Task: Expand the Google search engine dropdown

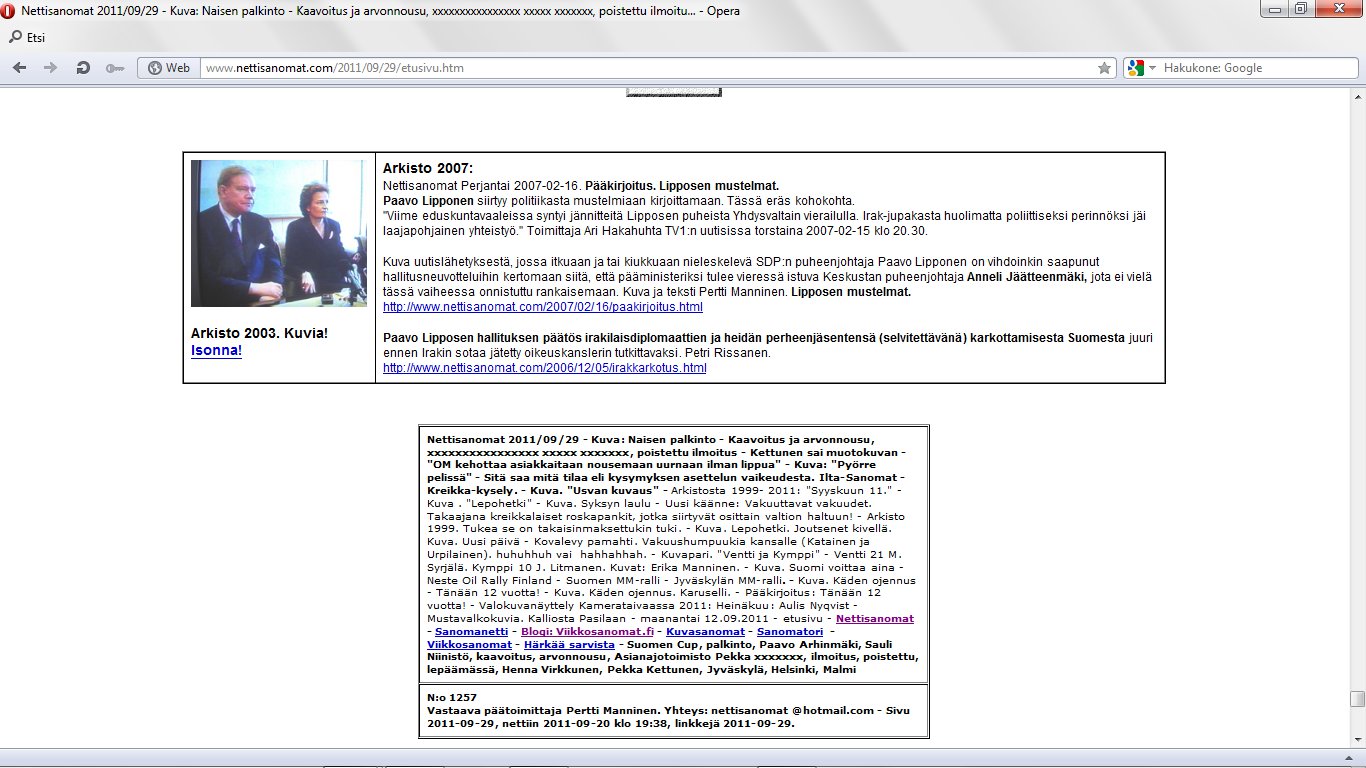Action: [x=1141, y=68]
